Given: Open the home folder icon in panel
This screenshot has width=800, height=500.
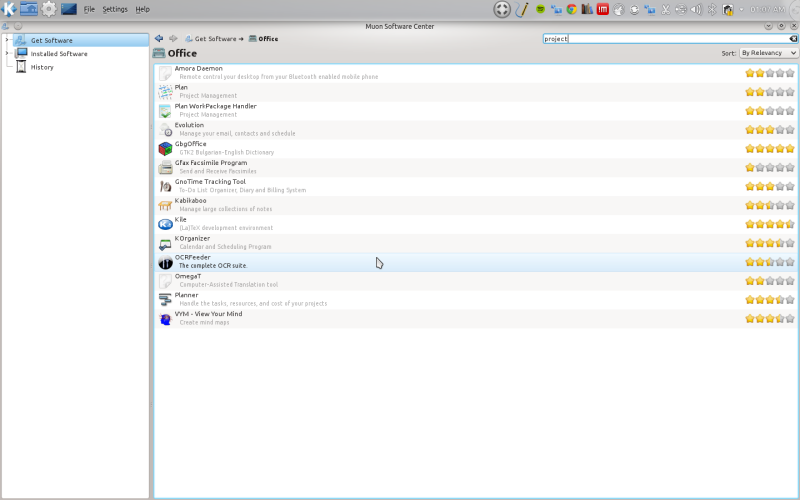Looking at the screenshot, I should click(x=29, y=9).
